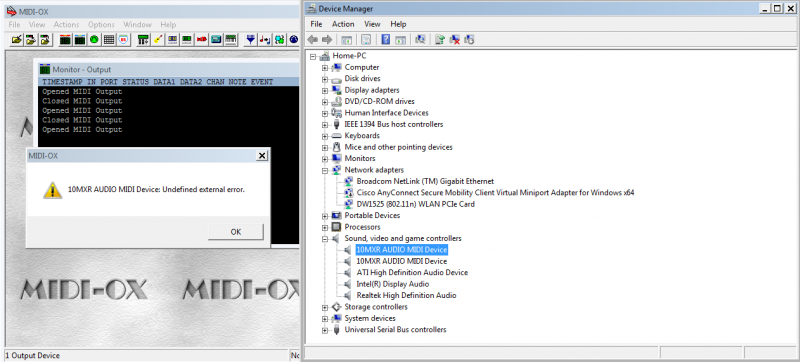Screen dimensions: 800x362
Task: Collapse the Network adapters node
Action: point(325,170)
